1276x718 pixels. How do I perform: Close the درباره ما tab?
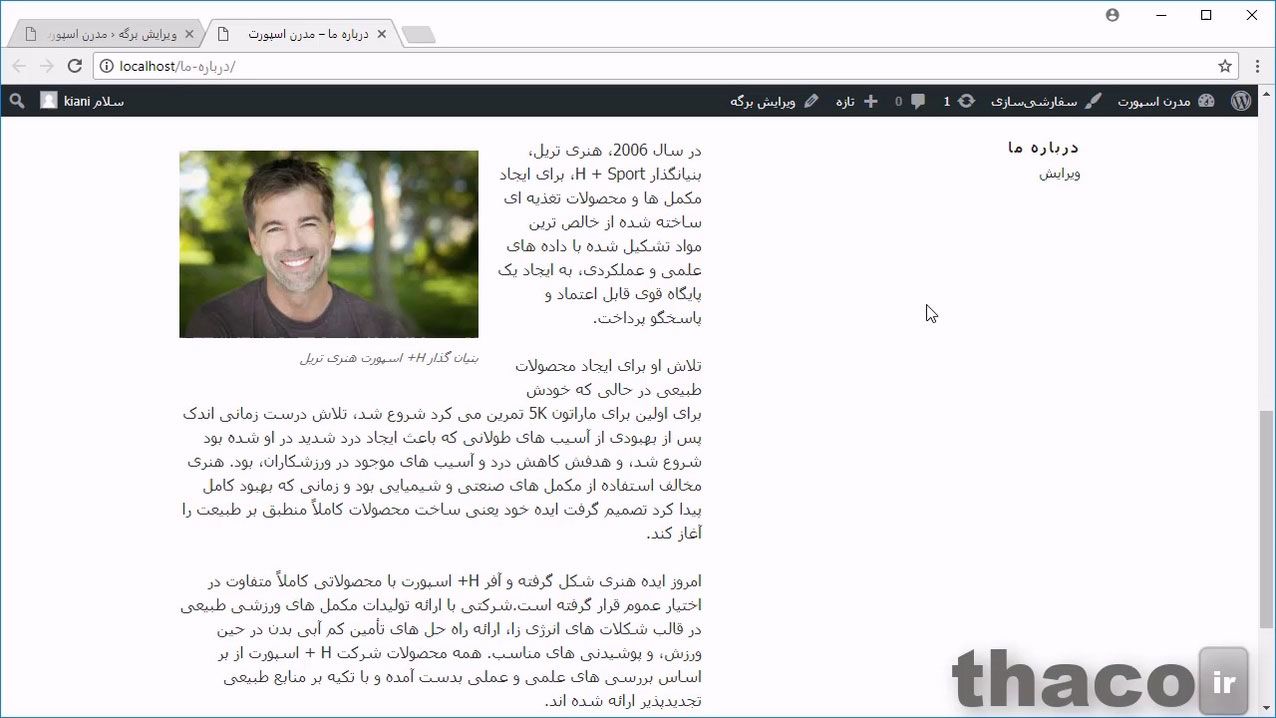click(x=381, y=34)
